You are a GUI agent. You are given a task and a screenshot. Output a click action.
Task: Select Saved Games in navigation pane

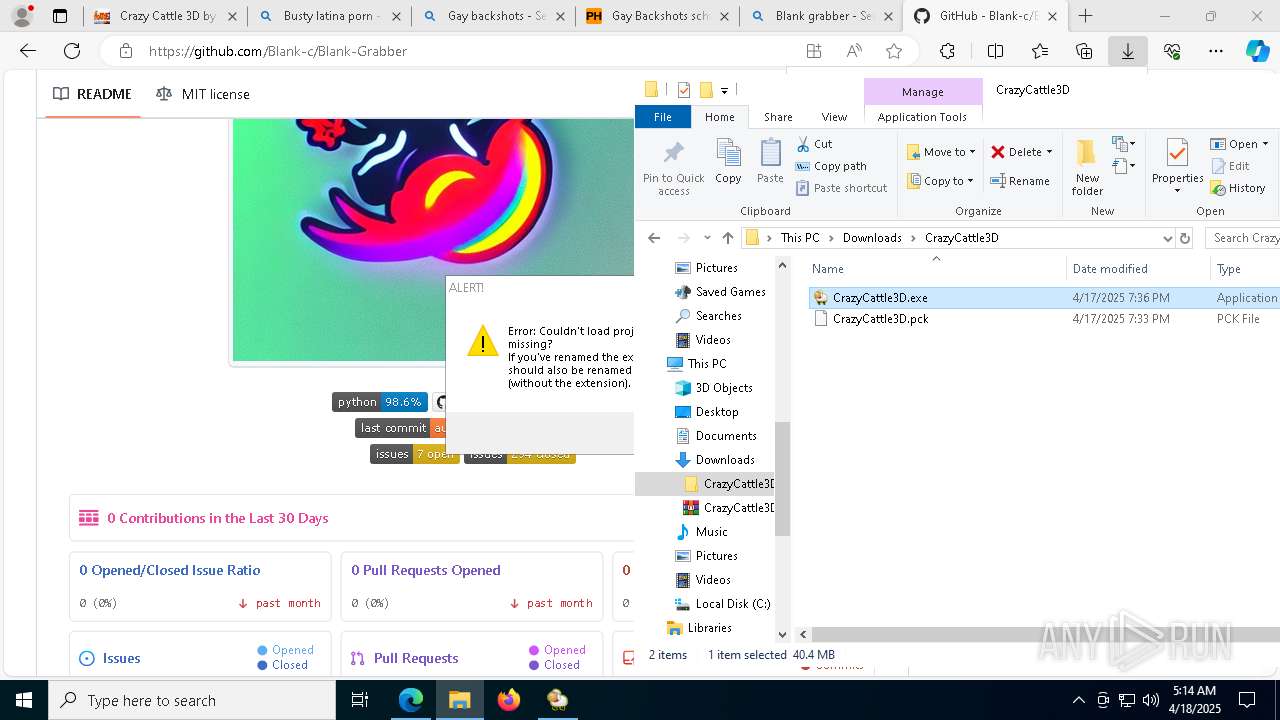[731, 292]
